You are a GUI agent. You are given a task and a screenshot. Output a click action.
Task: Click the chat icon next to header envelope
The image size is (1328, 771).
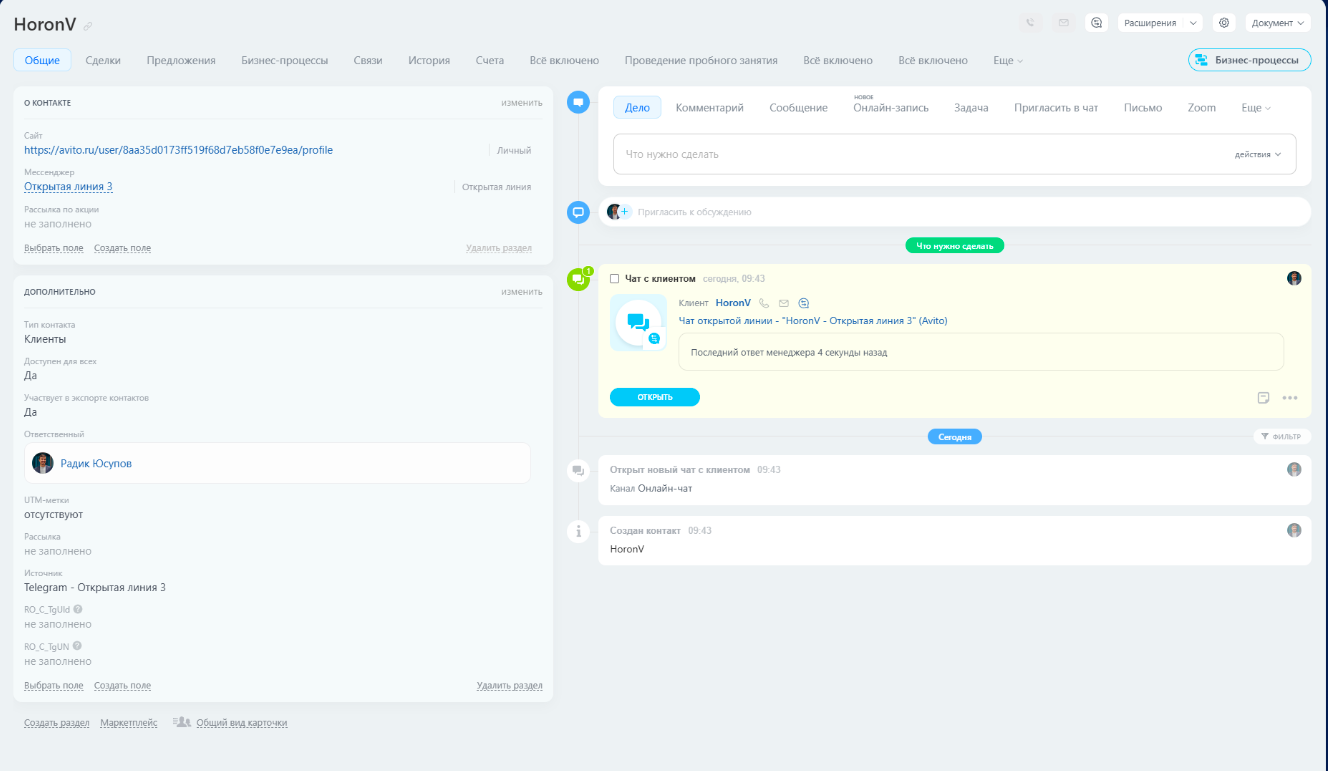point(1096,23)
